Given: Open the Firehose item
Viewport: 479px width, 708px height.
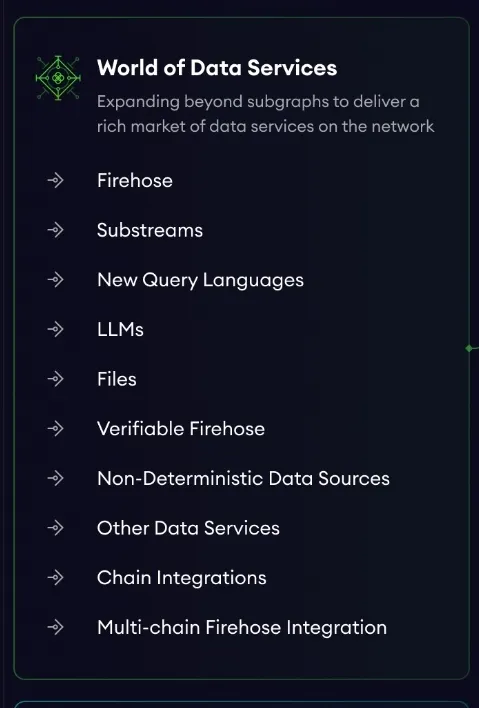Looking at the screenshot, I should click(135, 181).
